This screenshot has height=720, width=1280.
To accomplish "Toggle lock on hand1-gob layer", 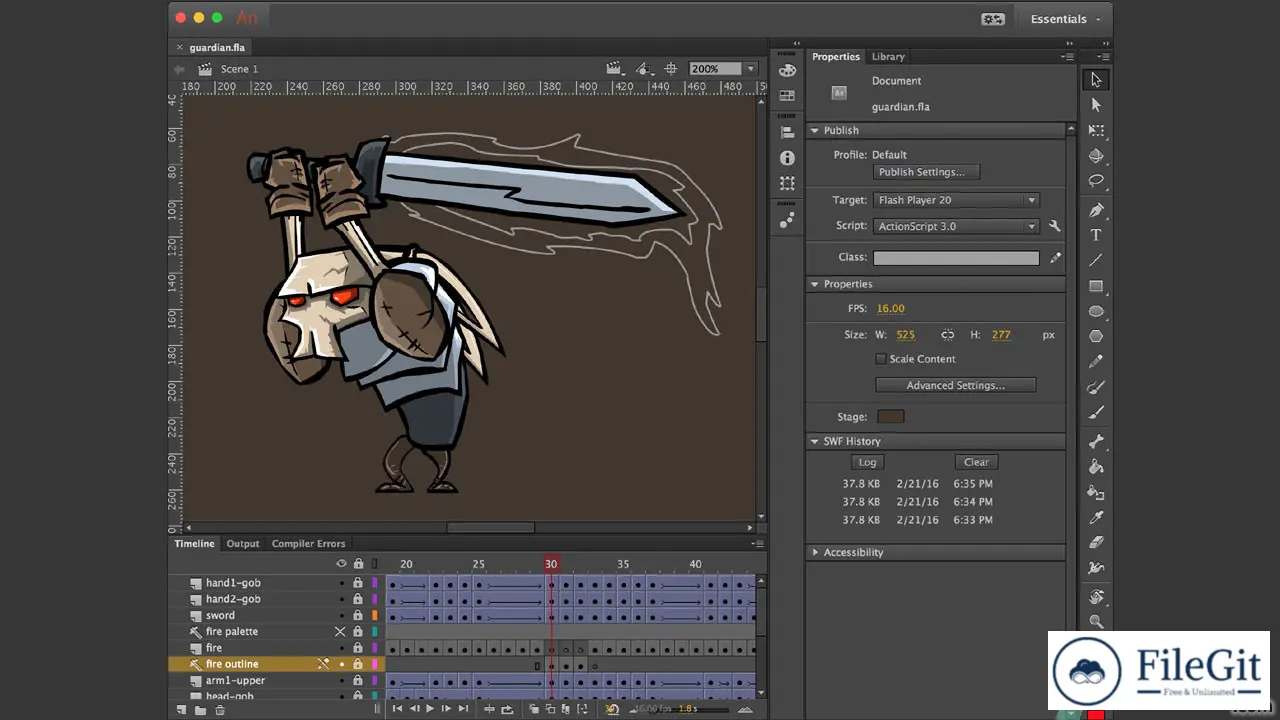I will pyautogui.click(x=357, y=583).
